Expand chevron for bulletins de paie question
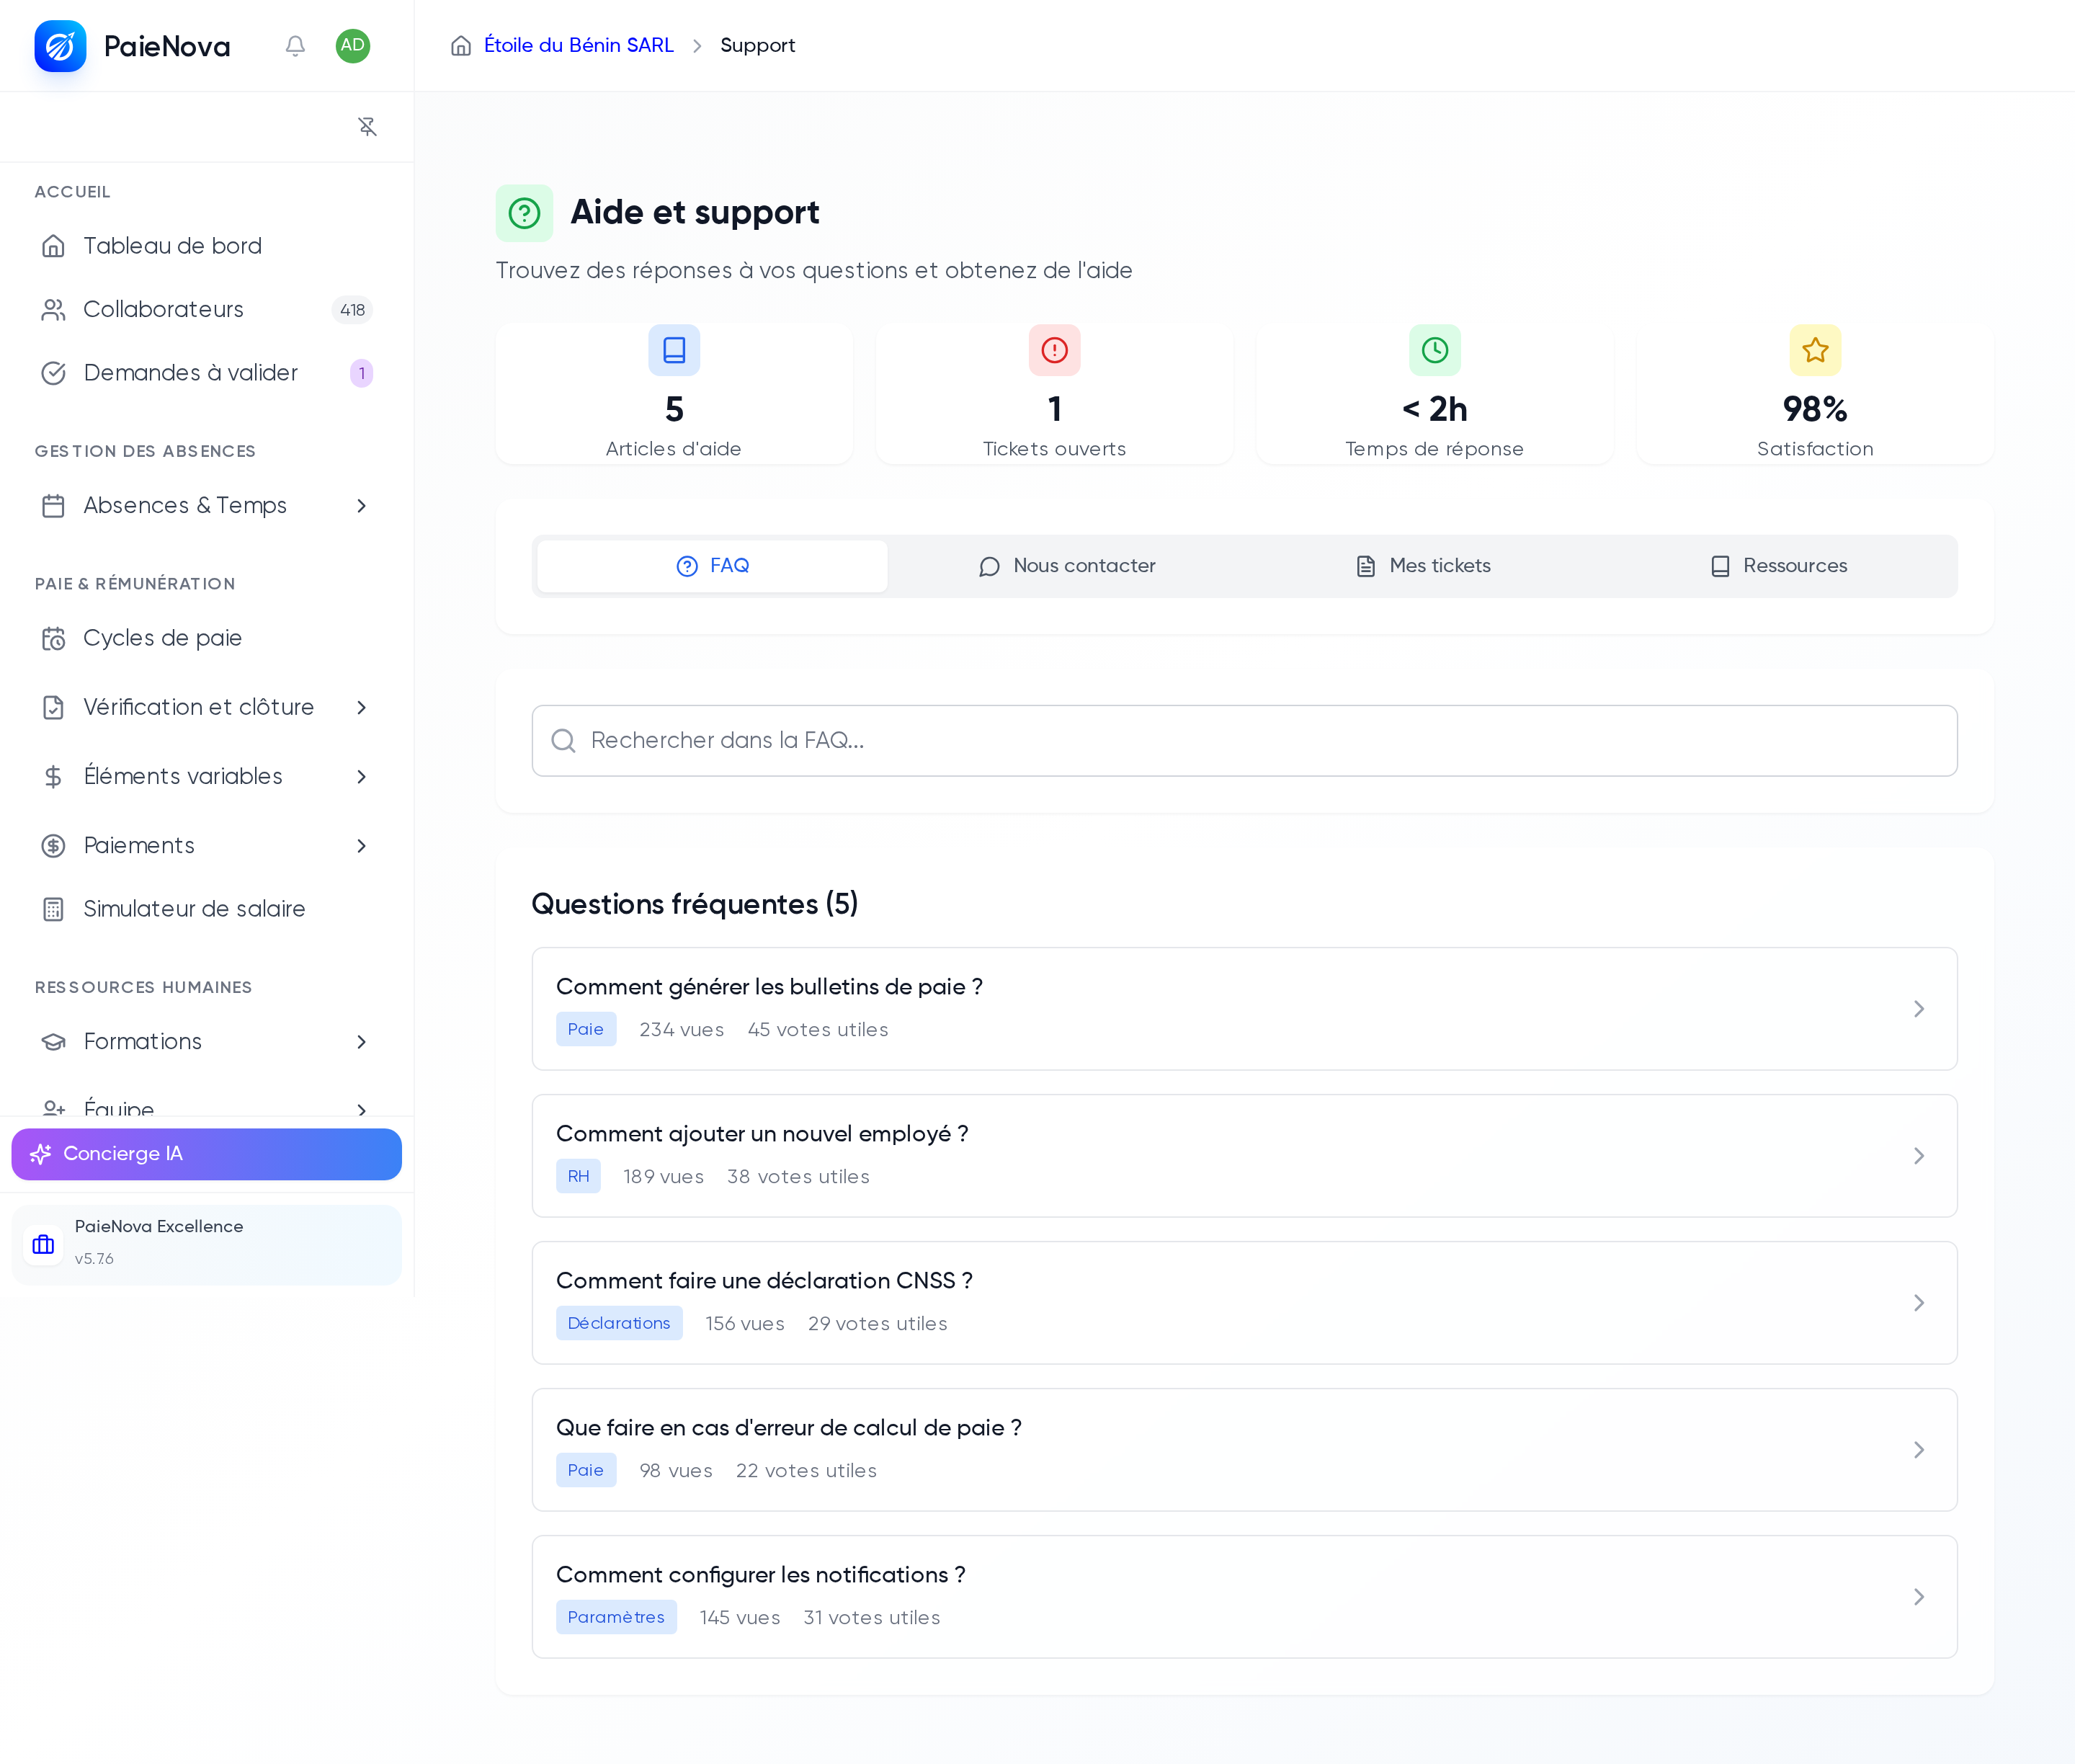The image size is (2075, 1764). pos(1918,1009)
